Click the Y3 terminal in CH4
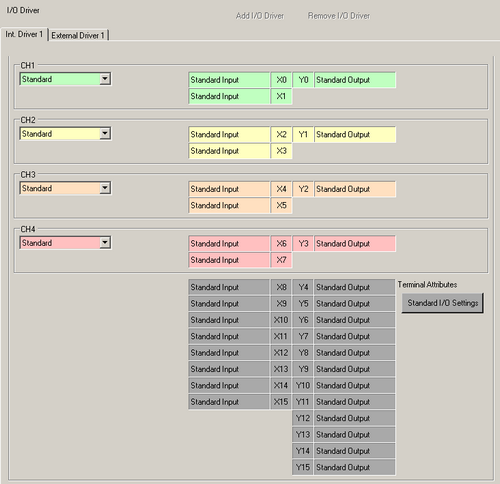This screenshot has width=500, height=484. (303, 244)
